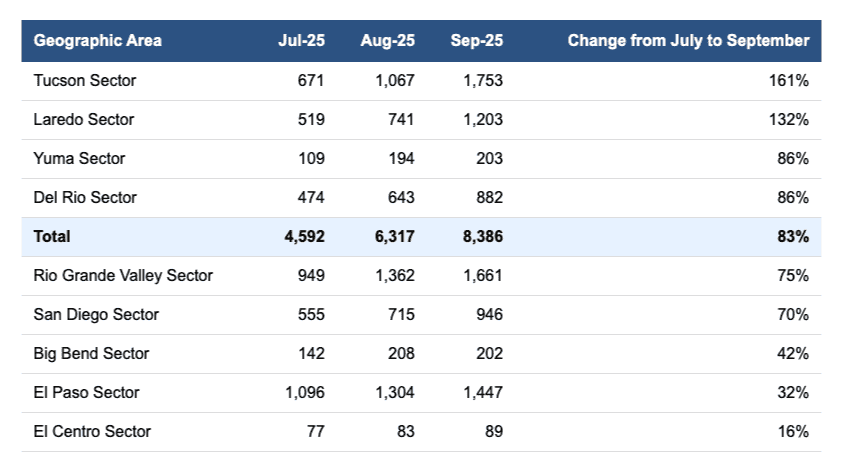Click the Big Bend Sector row label
The width and height of the screenshot is (843, 474).
[x=91, y=353]
